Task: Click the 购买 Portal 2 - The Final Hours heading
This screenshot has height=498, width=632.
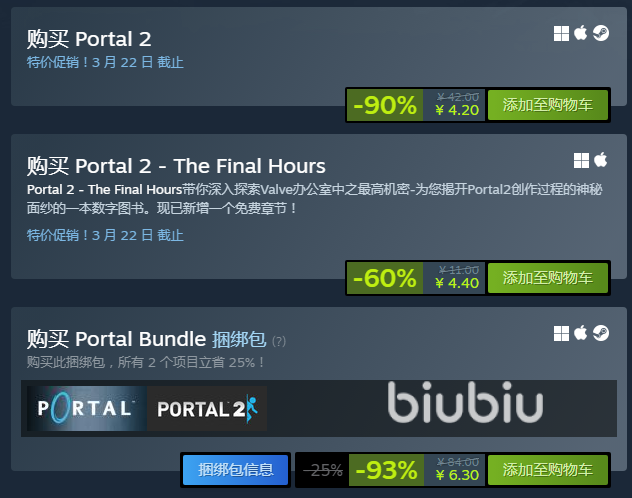Action: pyautogui.click(x=176, y=166)
